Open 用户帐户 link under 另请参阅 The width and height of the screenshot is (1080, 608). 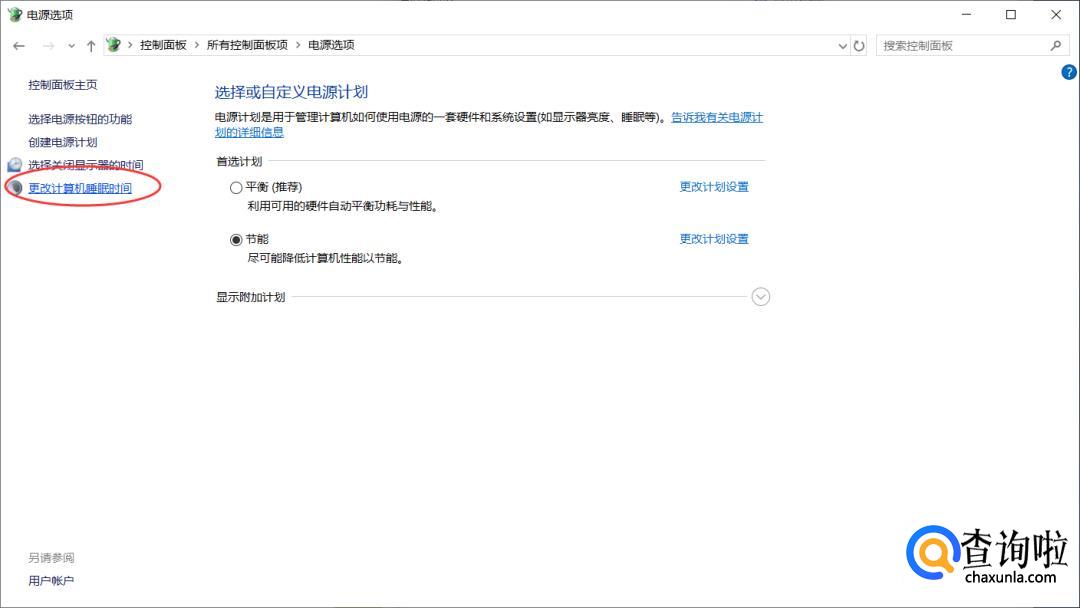coord(51,580)
